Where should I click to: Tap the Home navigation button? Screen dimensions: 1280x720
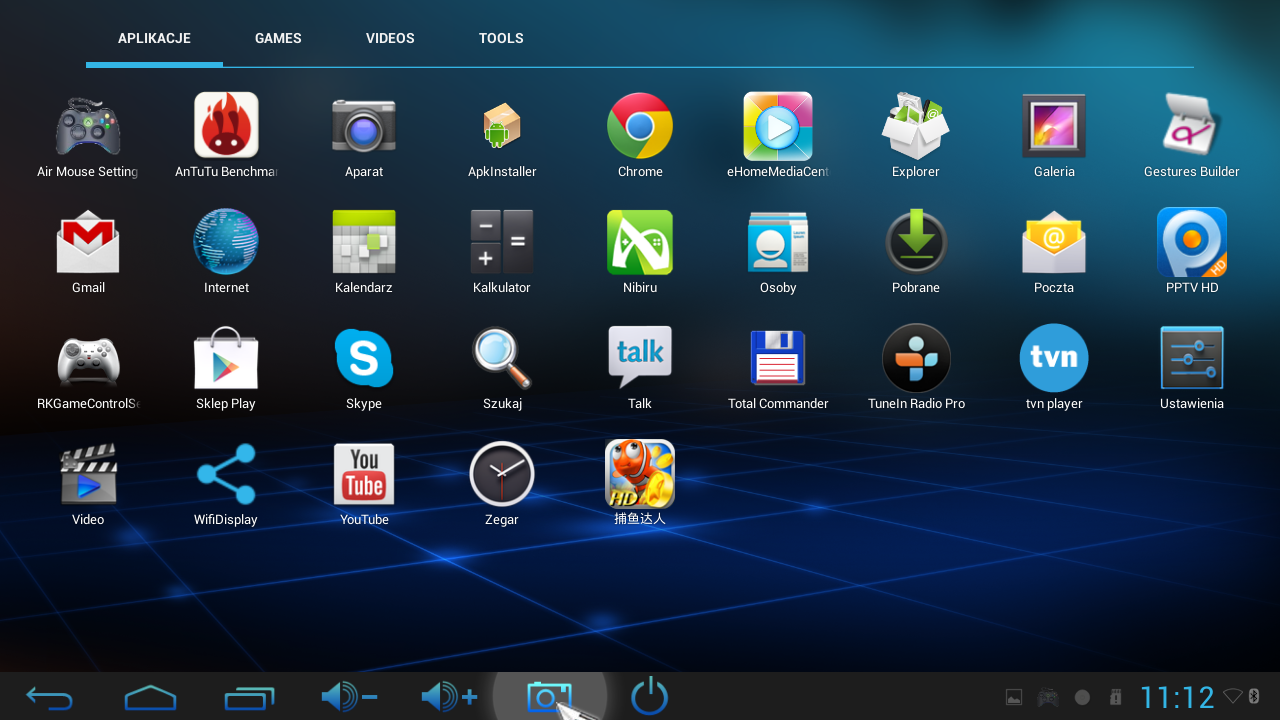click(x=150, y=697)
